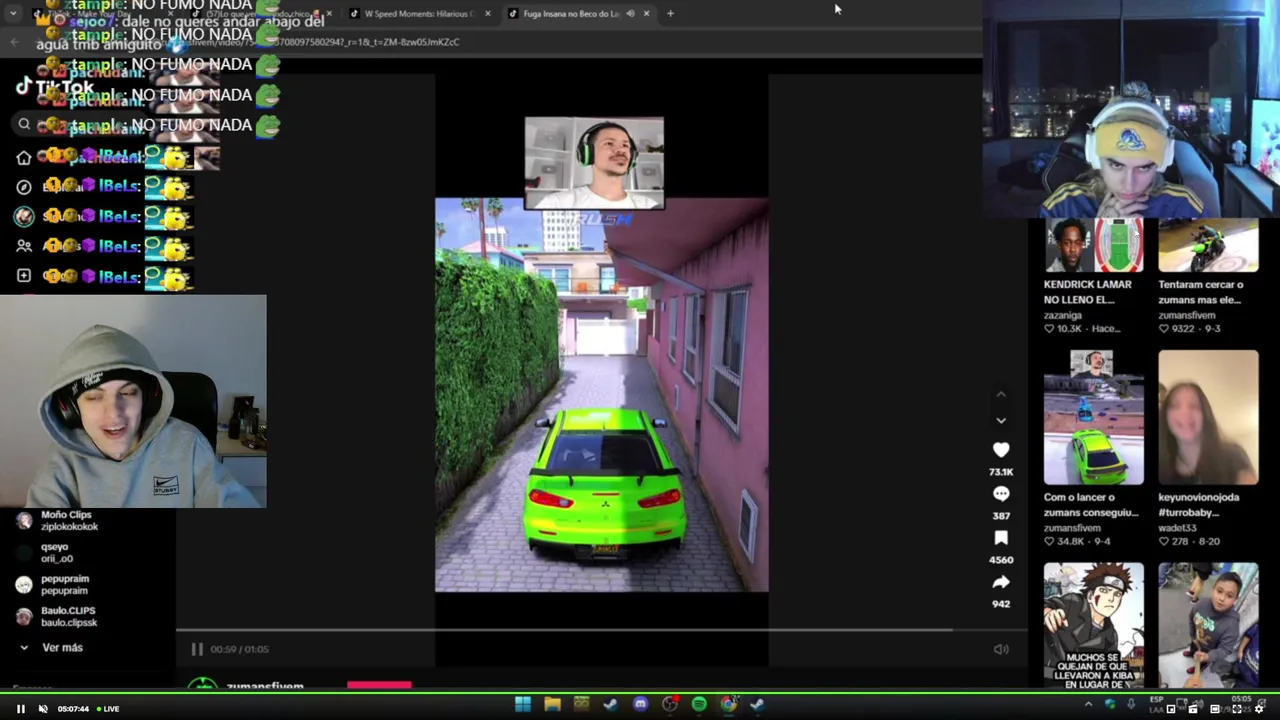Image resolution: width=1280 pixels, height=720 pixels.
Task: Like the TikTok video with the heart icon
Action: point(1001,450)
